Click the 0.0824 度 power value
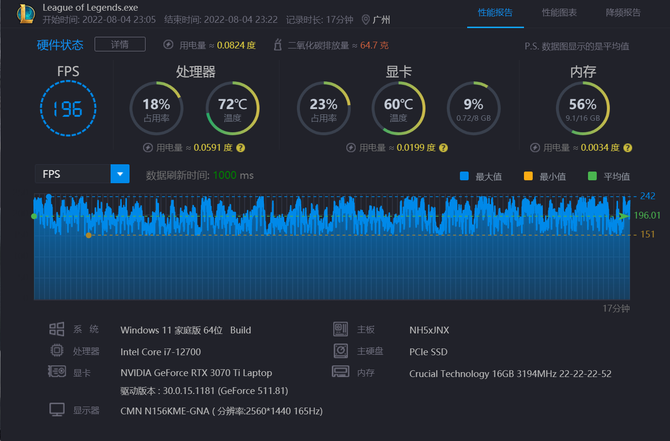 point(236,45)
